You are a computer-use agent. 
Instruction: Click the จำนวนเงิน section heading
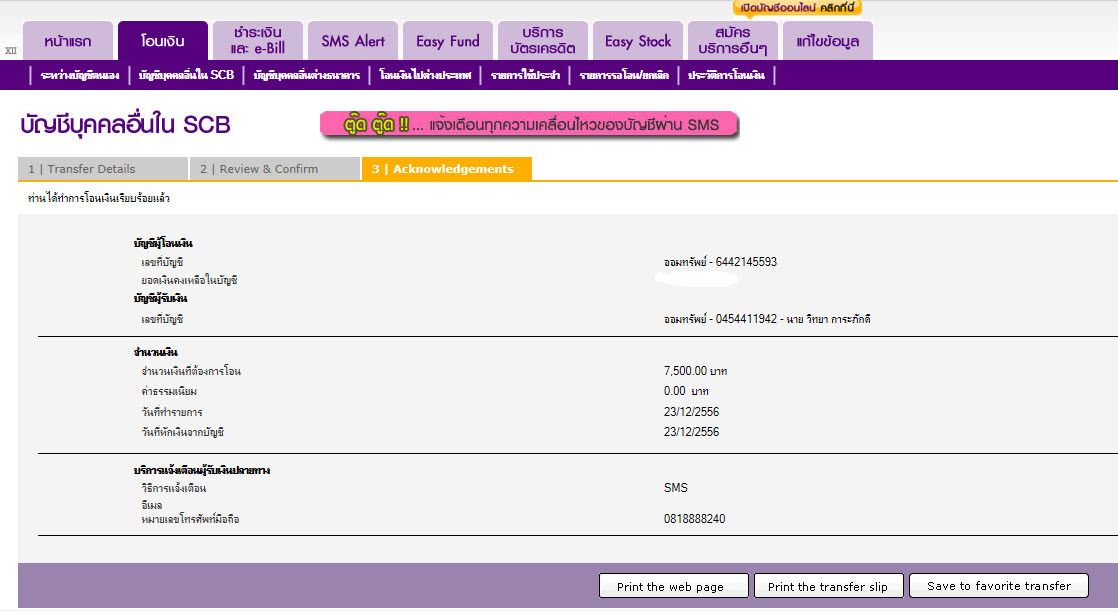pyautogui.click(x=155, y=352)
